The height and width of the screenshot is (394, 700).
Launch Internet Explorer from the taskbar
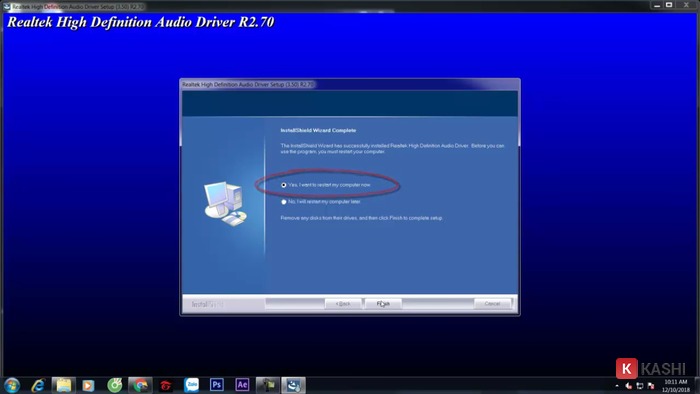(38, 385)
